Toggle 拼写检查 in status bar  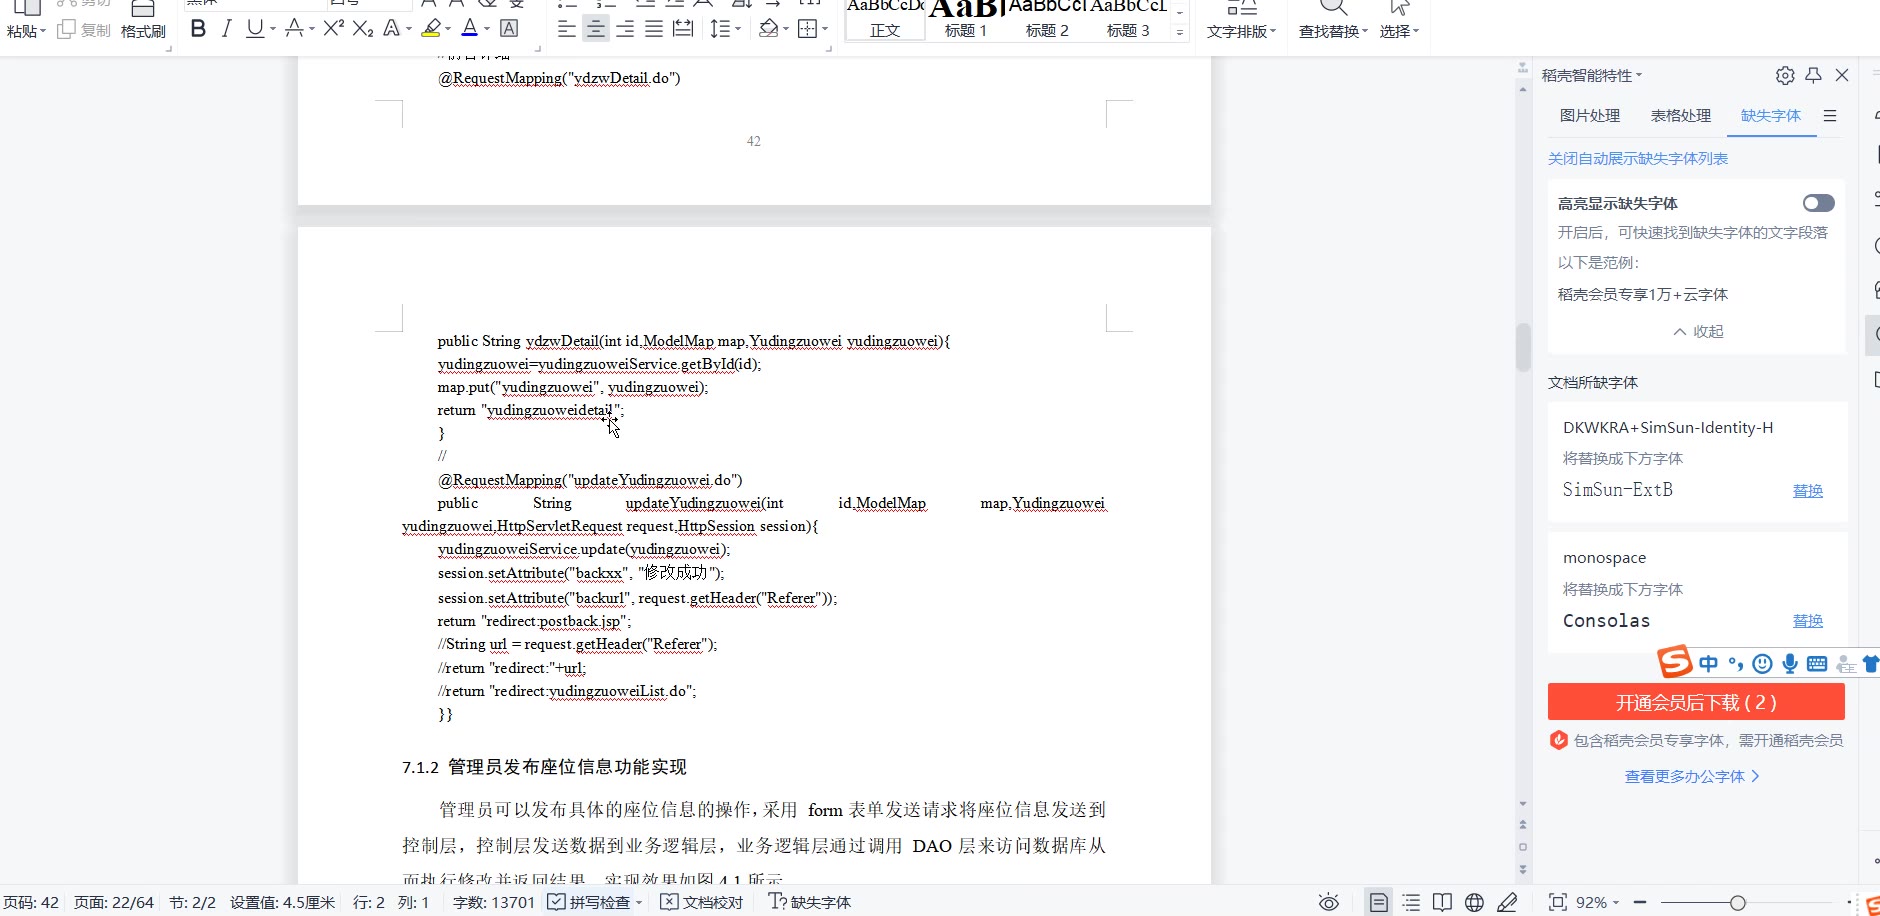point(589,902)
